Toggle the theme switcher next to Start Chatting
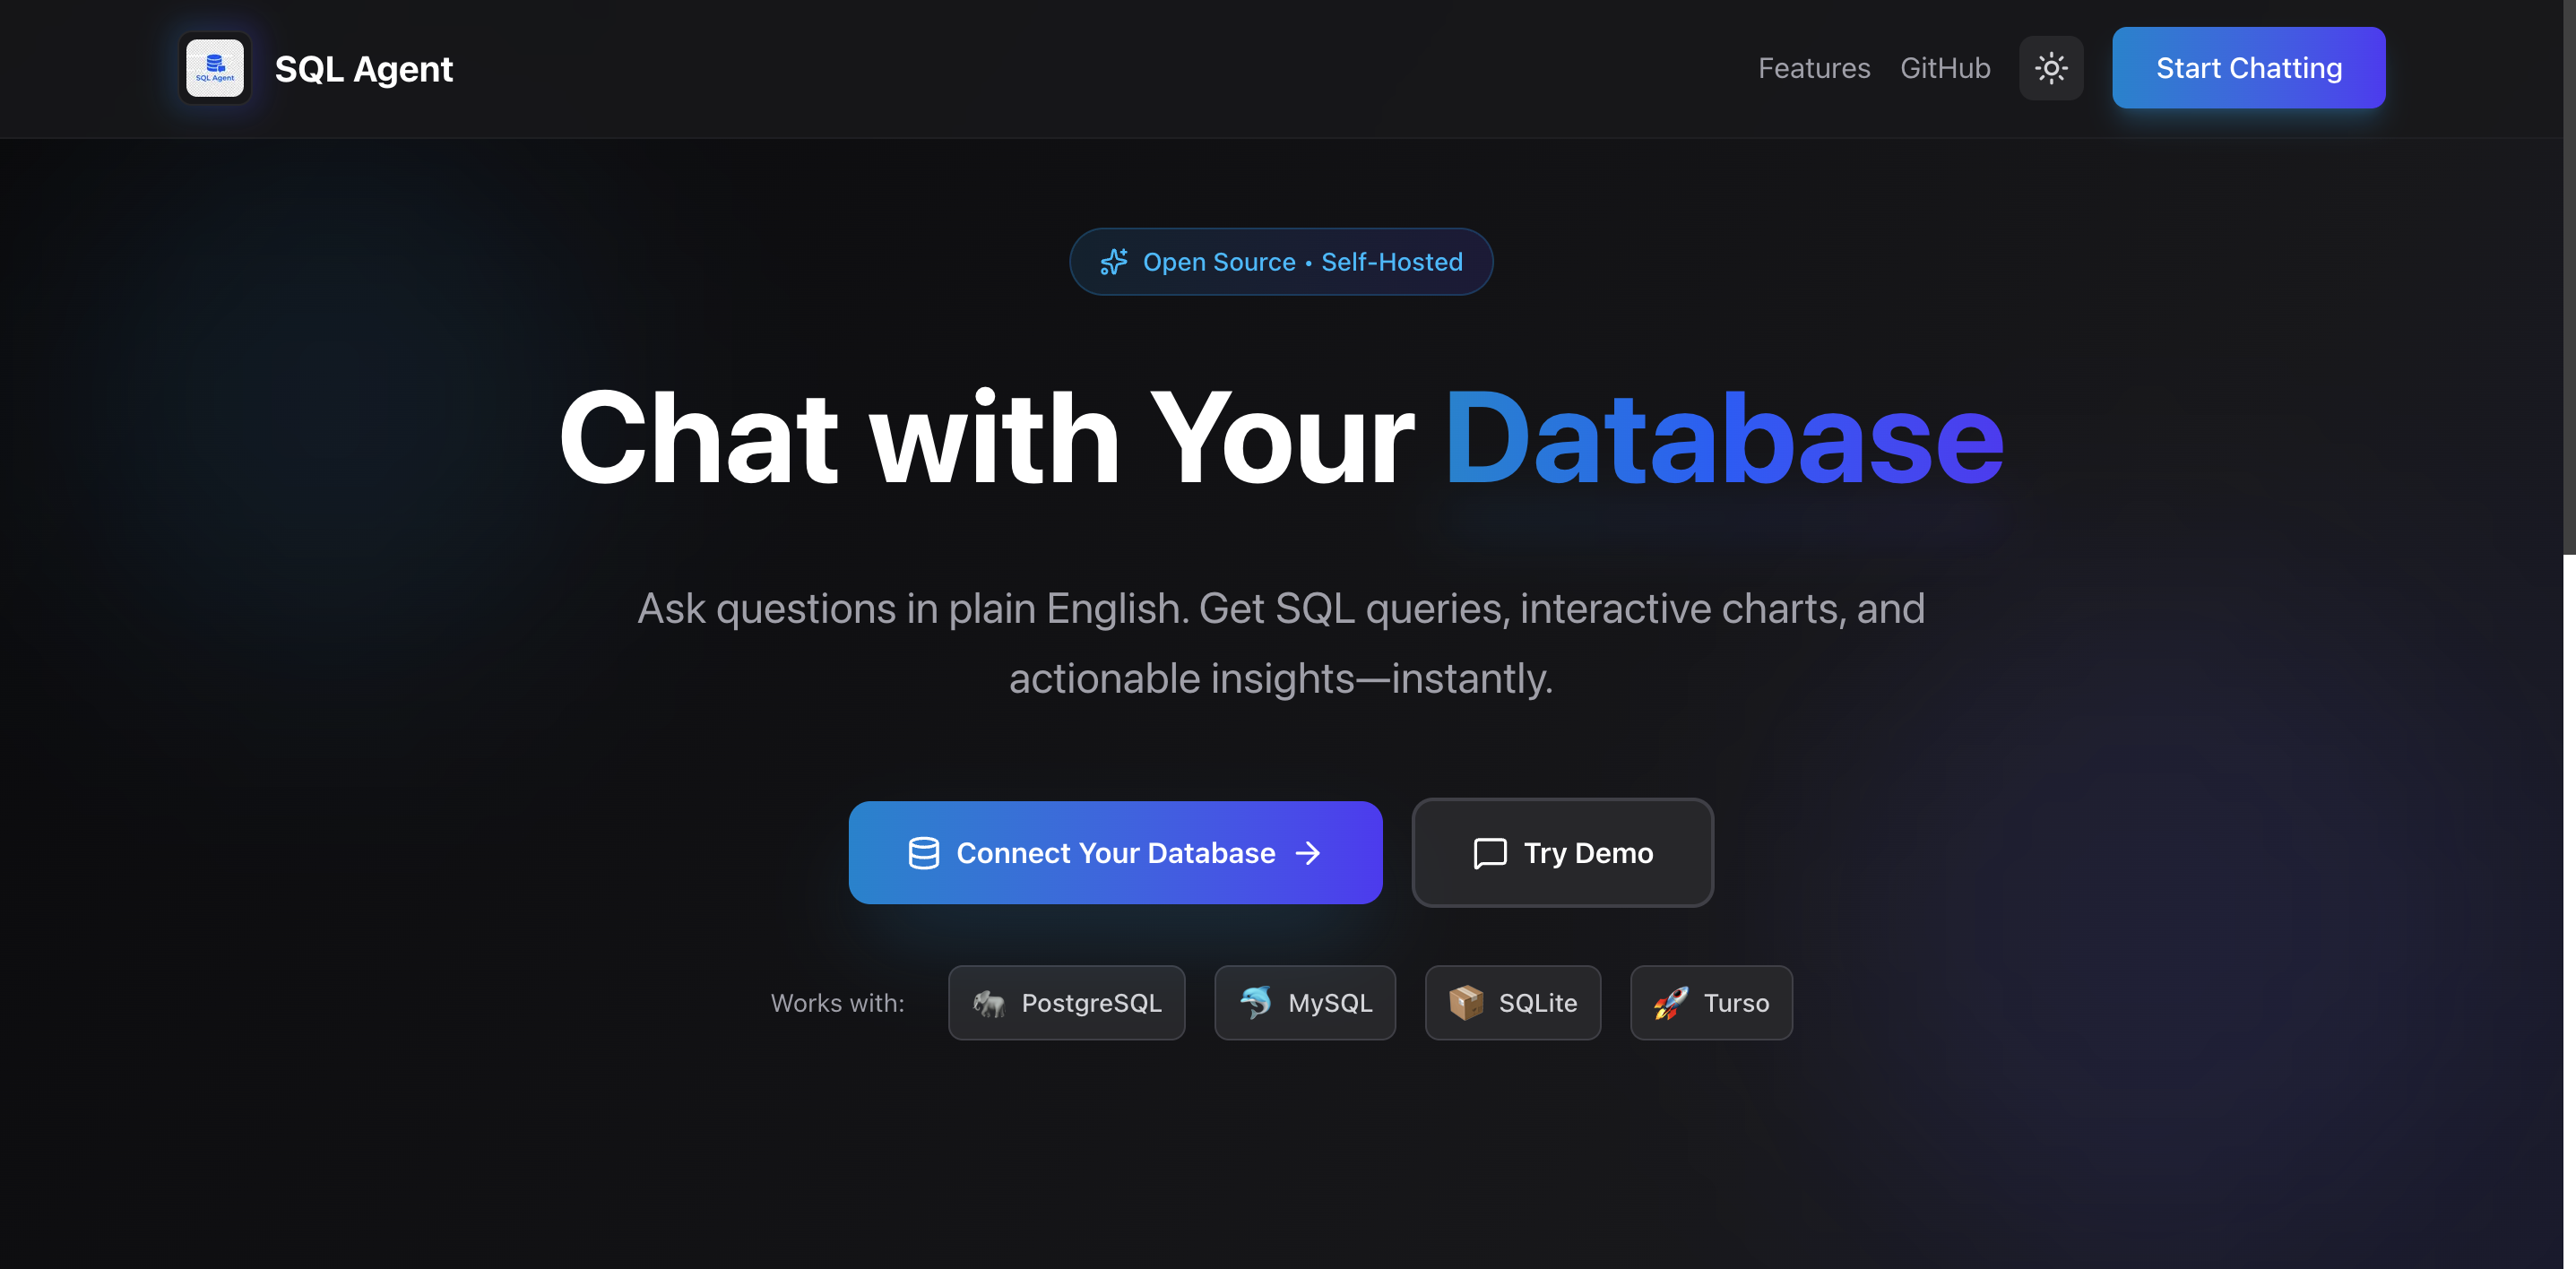This screenshot has width=2576, height=1269. (x=2051, y=67)
